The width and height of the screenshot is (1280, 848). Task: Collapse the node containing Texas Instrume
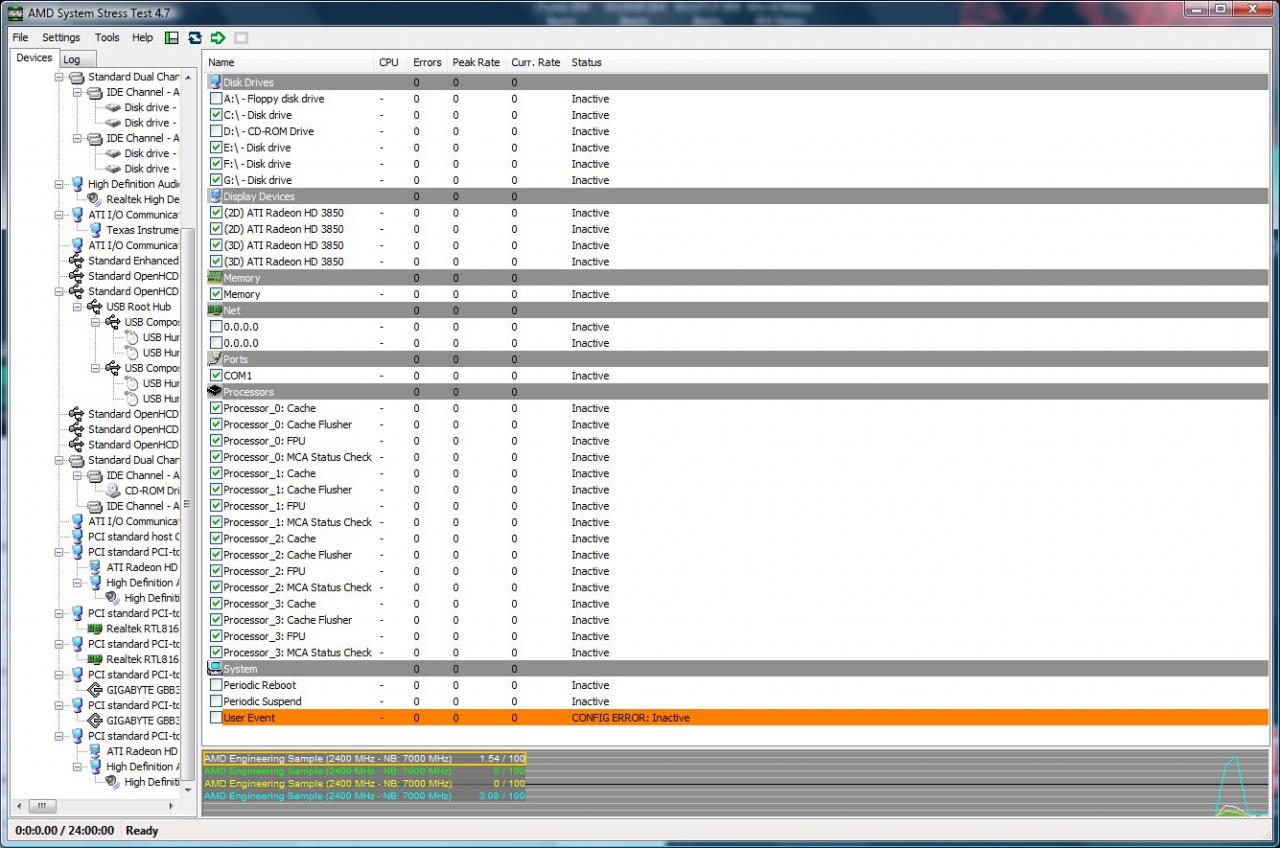point(59,215)
